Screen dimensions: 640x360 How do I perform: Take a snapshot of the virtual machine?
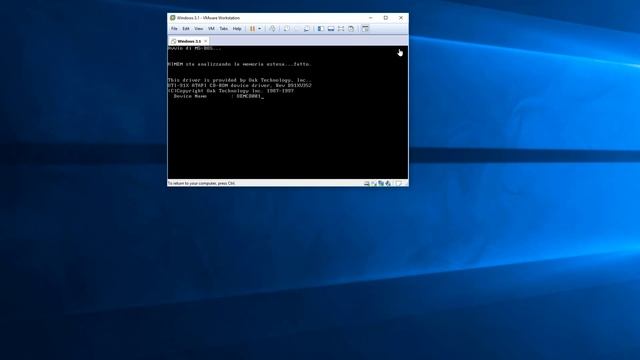tap(287, 29)
